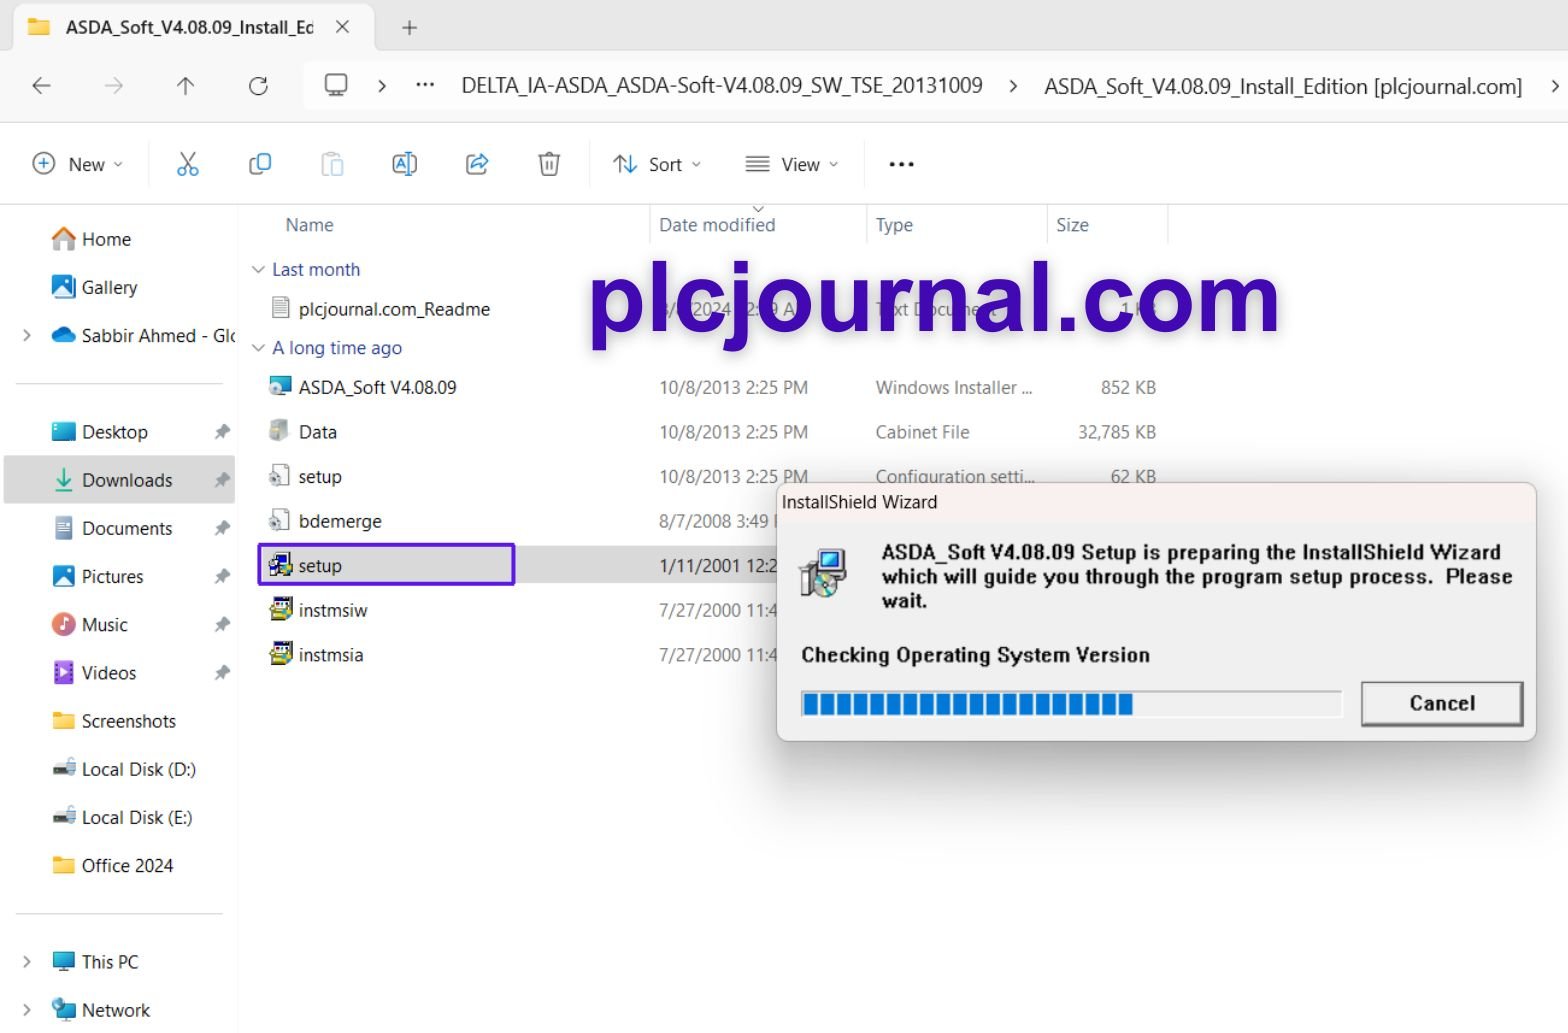This screenshot has height=1033, width=1568.
Task: Close the ASDA_Soft_V4.08.09_Install_Ed tab
Action: [342, 27]
